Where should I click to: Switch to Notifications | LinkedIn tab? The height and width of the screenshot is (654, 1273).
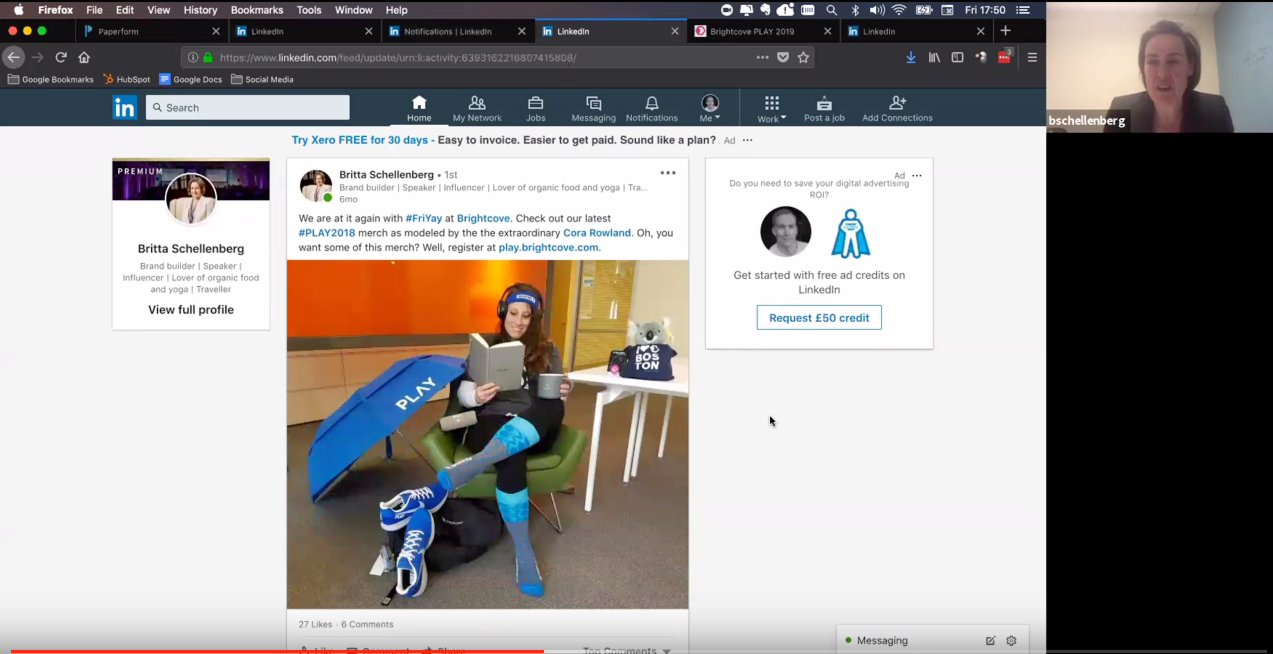click(x=458, y=31)
